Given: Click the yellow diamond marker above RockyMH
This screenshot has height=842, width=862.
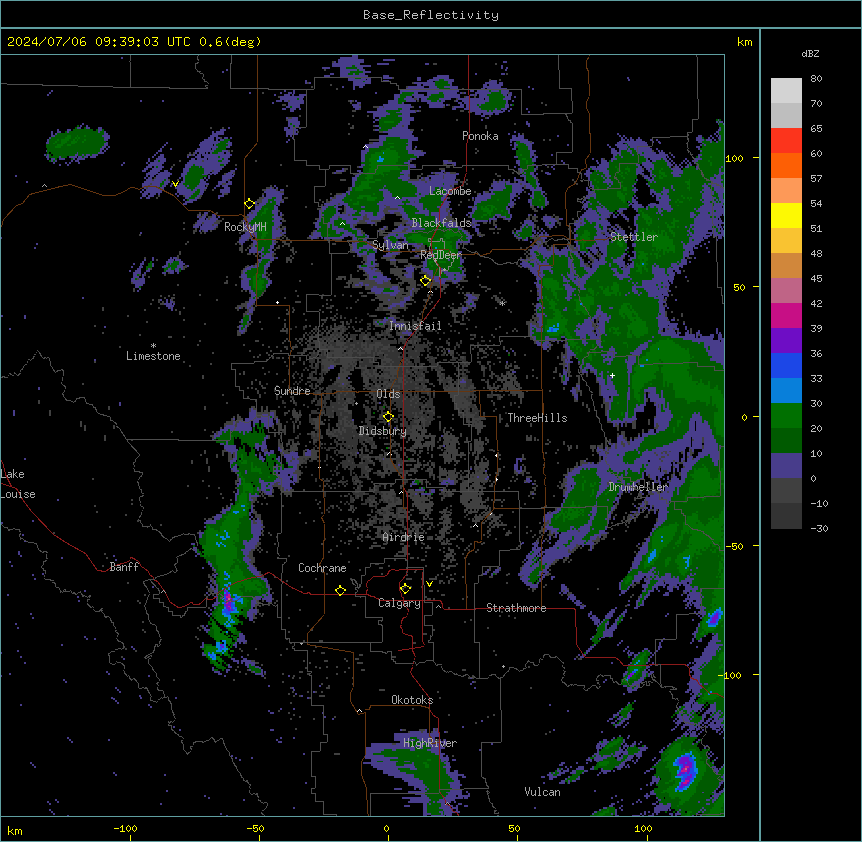Looking at the screenshot, I should 250,204.
